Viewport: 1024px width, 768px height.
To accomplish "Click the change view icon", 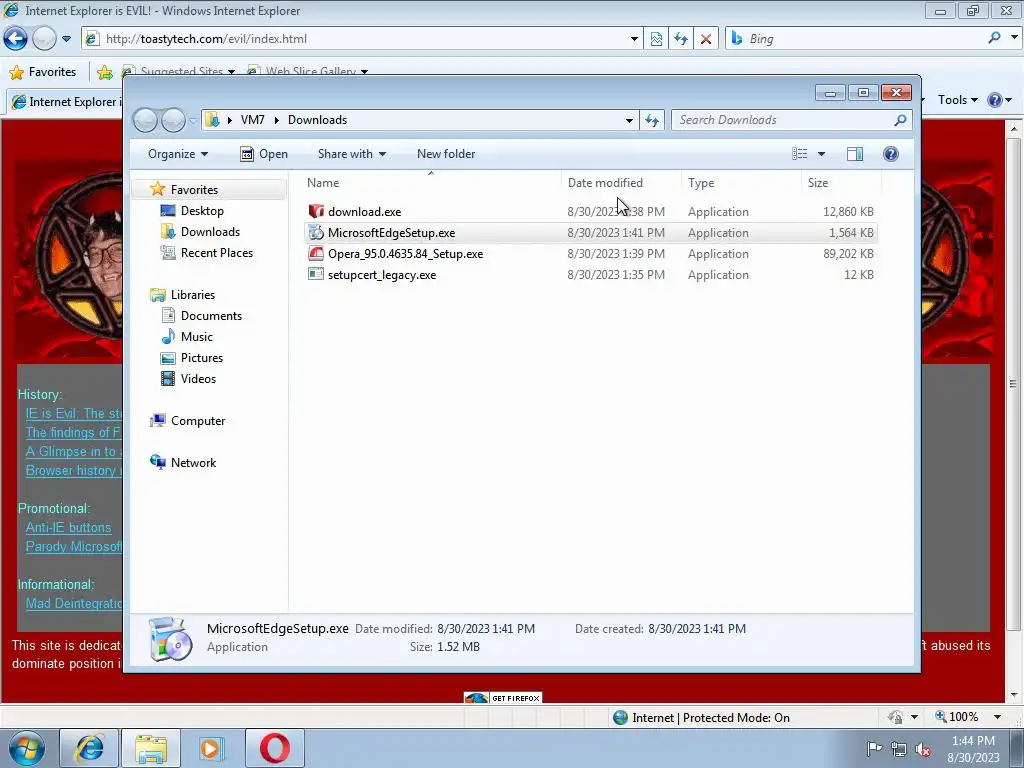I will click(799, 153).
